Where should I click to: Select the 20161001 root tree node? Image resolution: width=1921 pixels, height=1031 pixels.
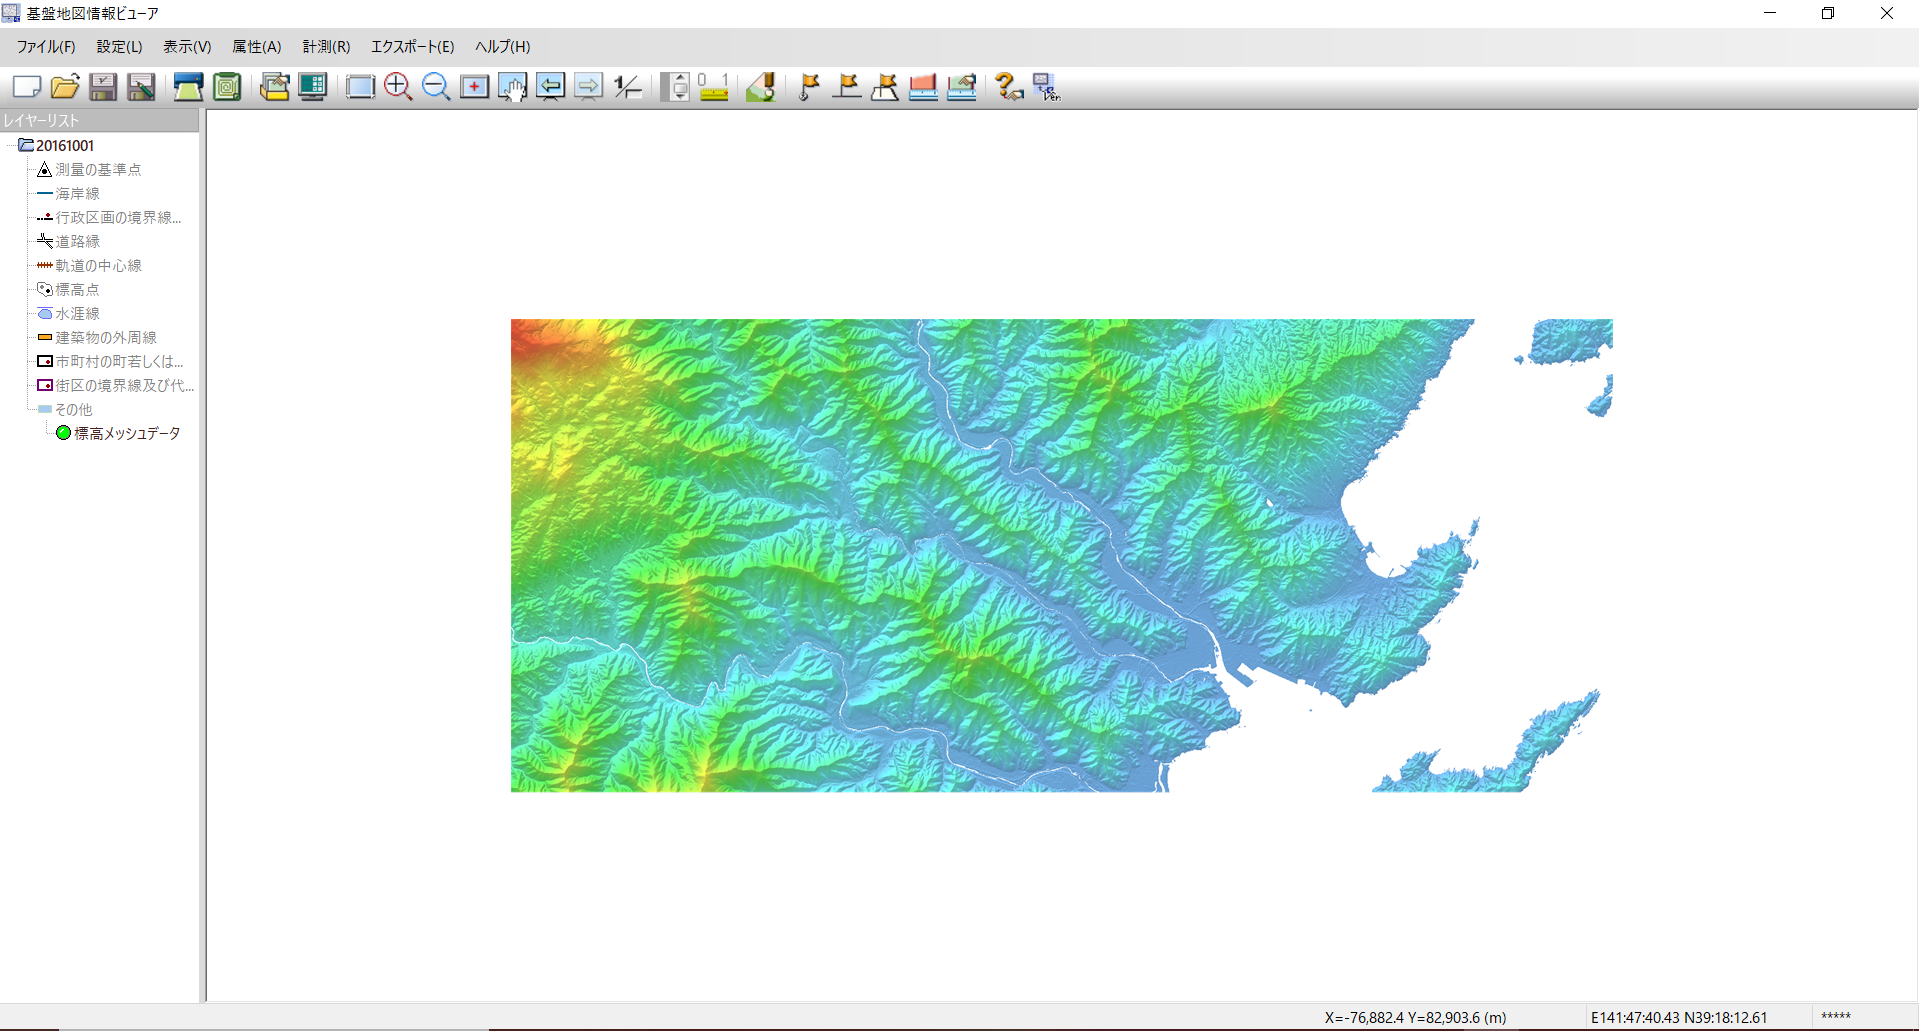[x=65, y=146]
